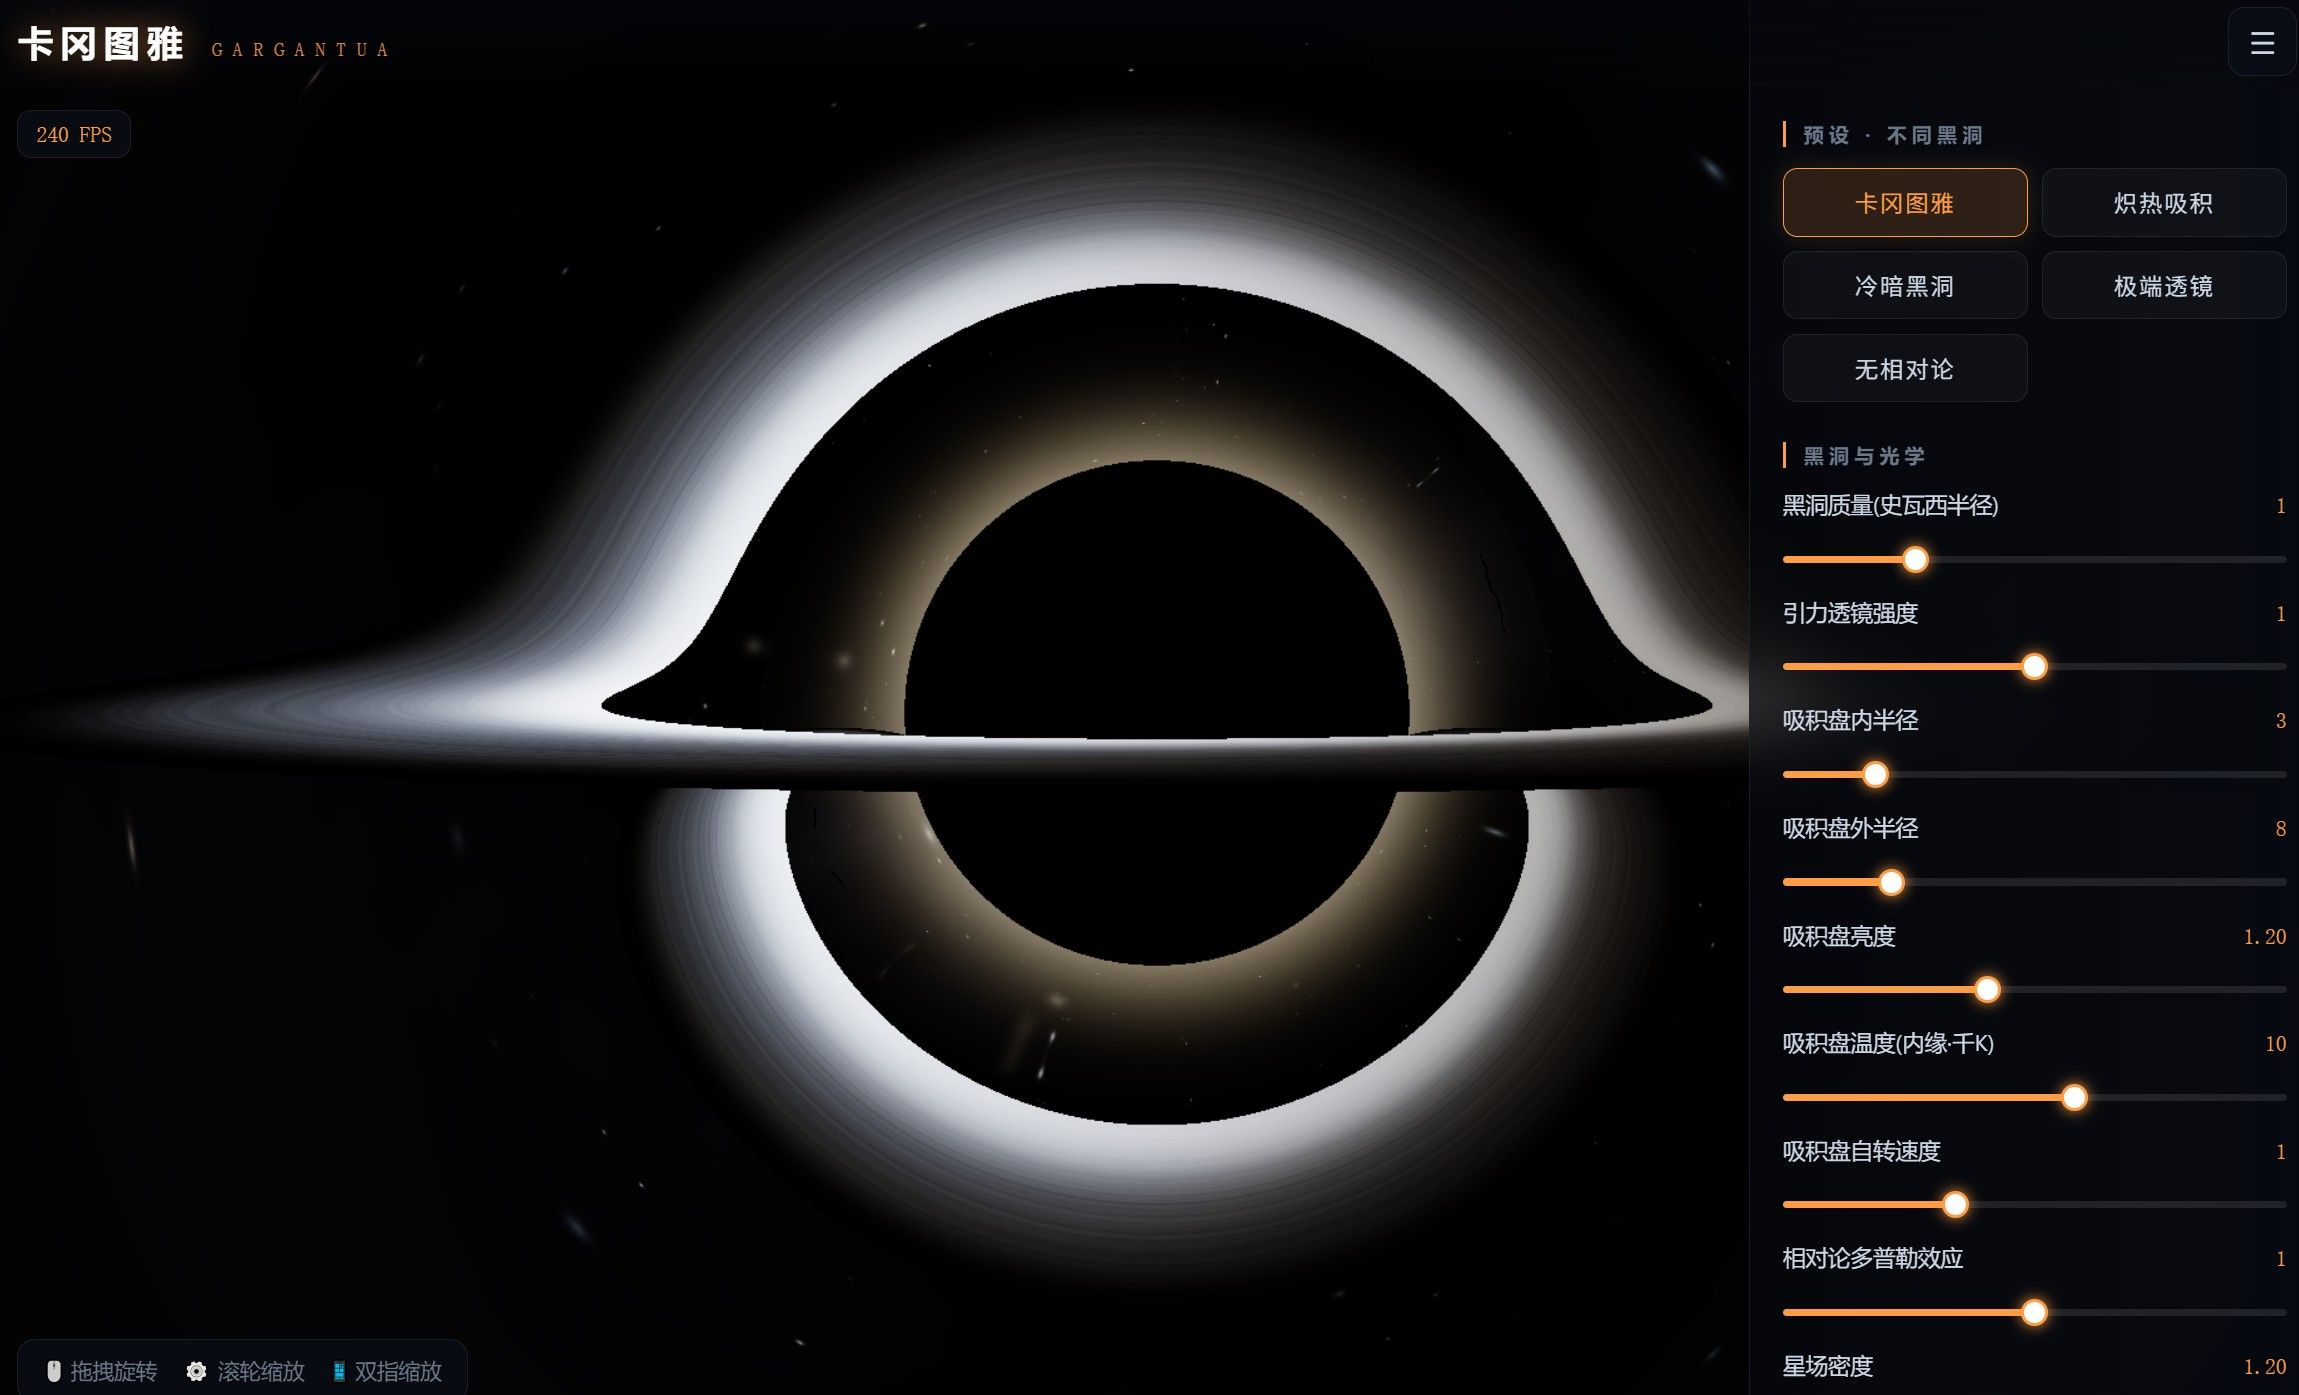The height and width of the screenshot is (1395, 2299).
Task: Click the 吸积盘内半径 value 3
Action: [x=2281, y=721]
